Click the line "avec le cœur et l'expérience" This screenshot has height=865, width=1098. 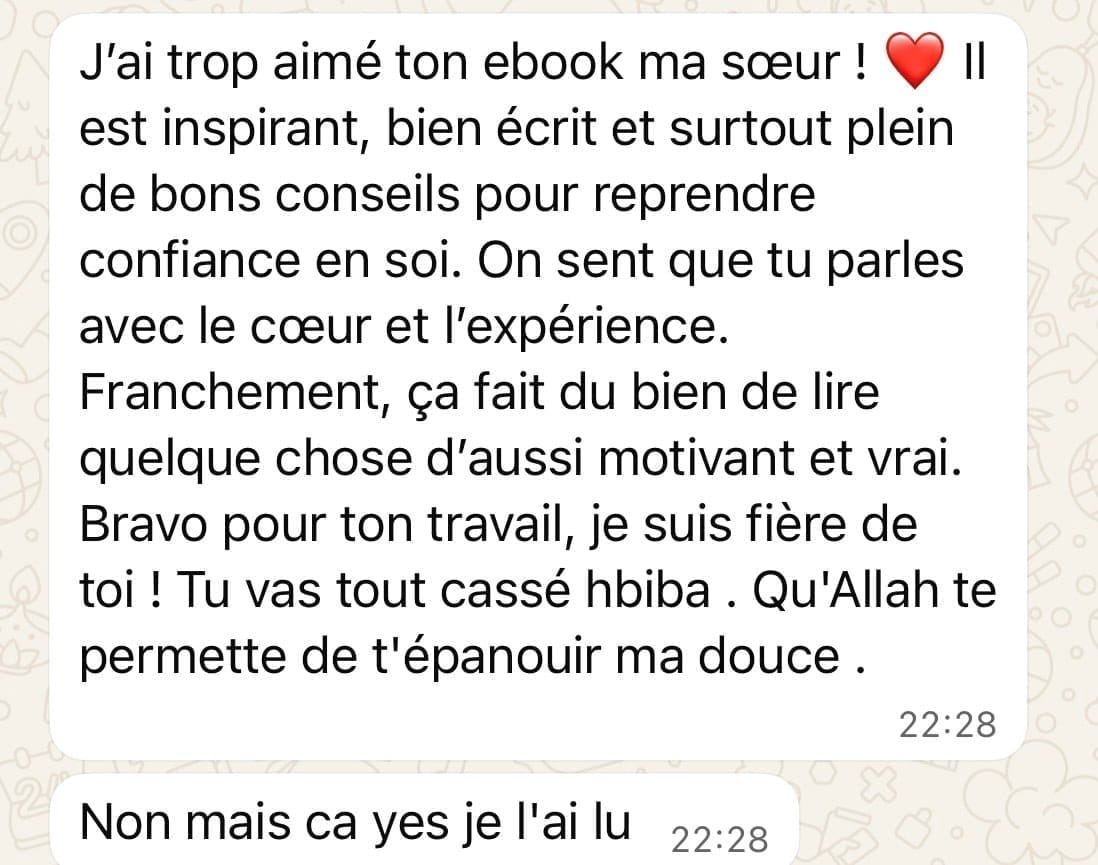point(404,327)
